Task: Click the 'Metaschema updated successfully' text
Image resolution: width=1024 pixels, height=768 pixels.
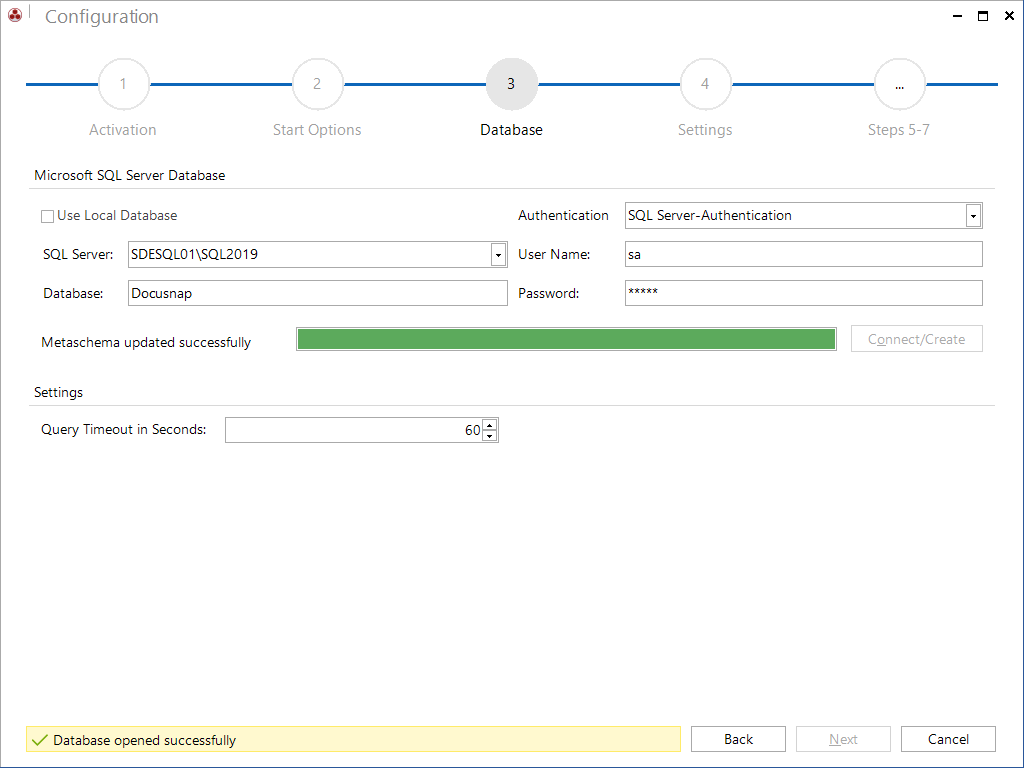Action: [146, 342]
